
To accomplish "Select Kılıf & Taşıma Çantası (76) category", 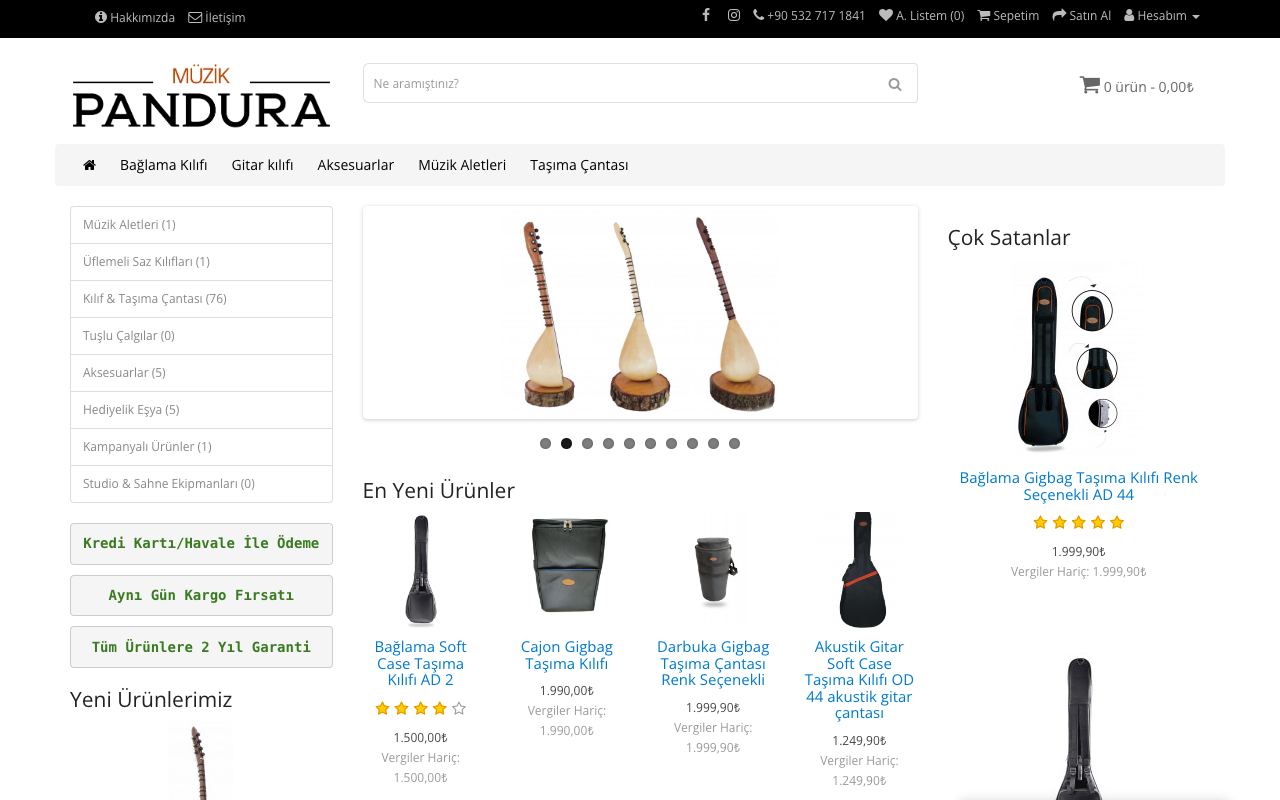I will click(x=201, y=299).
